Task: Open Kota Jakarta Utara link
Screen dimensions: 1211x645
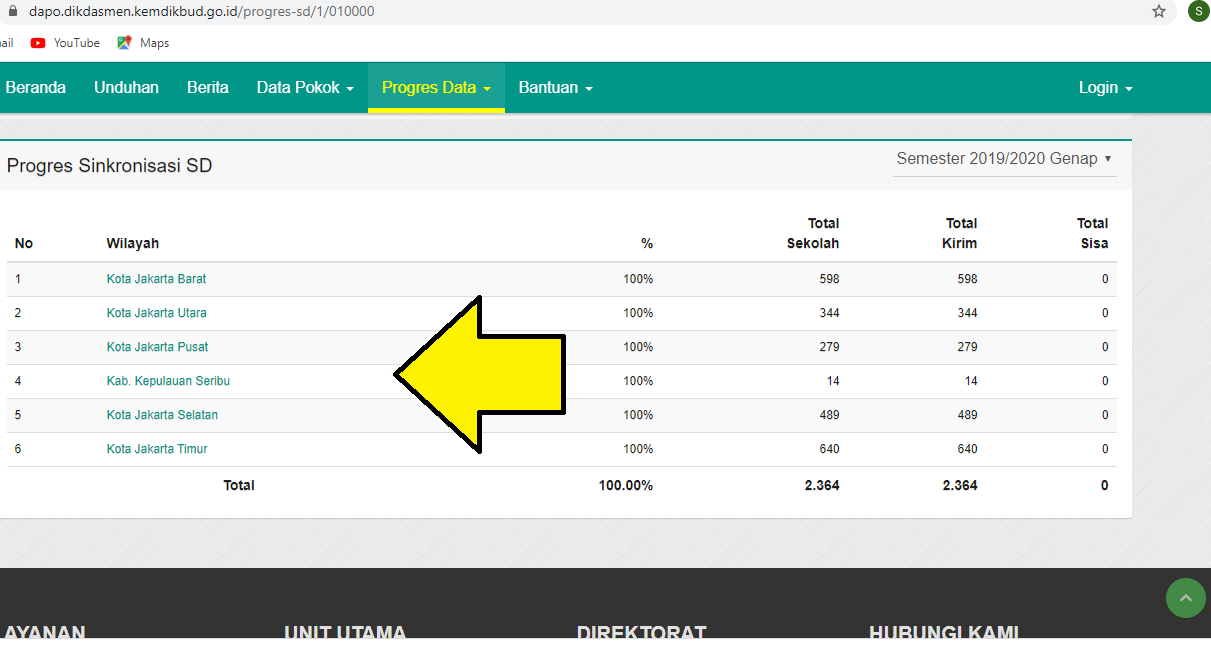Action: tap(157, 313)
